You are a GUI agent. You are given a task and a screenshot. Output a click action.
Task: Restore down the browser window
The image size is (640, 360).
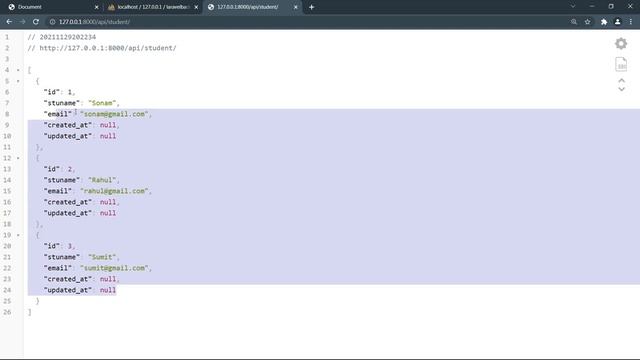pos(611,7)
